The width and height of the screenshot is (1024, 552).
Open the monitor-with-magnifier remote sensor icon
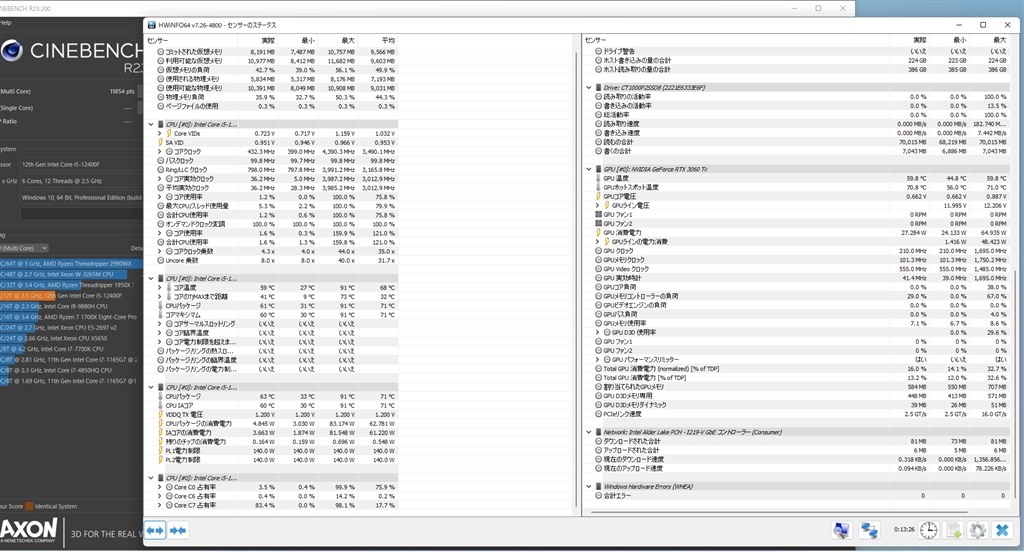(x=841, y=530)
